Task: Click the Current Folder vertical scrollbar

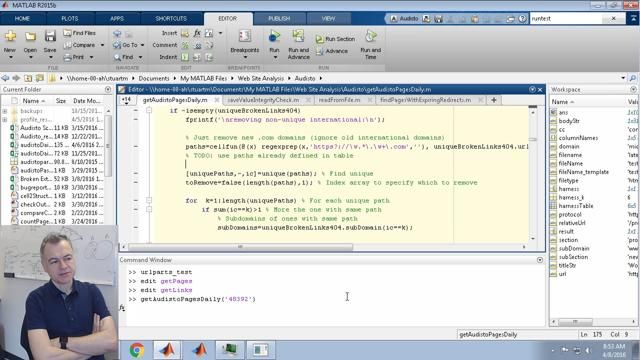Action: 108,145
